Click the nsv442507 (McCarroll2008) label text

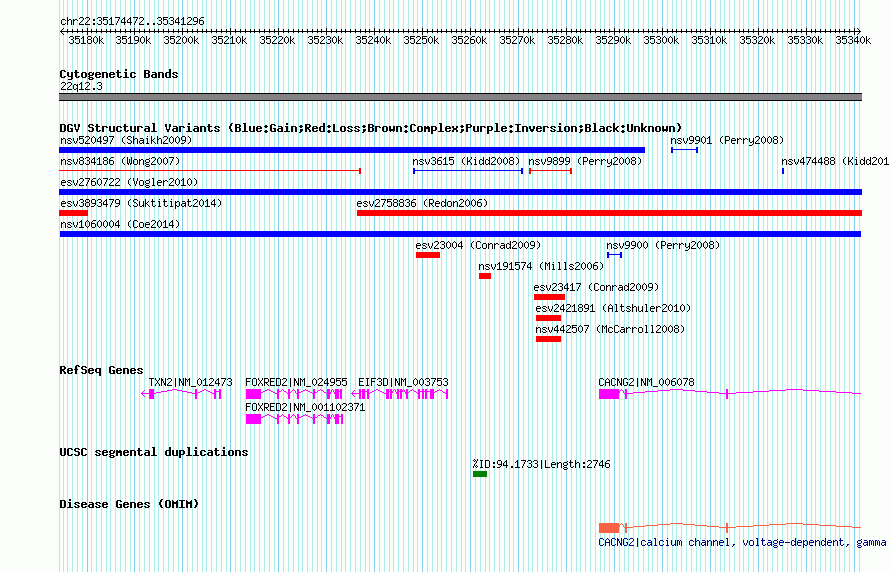pos(610,329)
